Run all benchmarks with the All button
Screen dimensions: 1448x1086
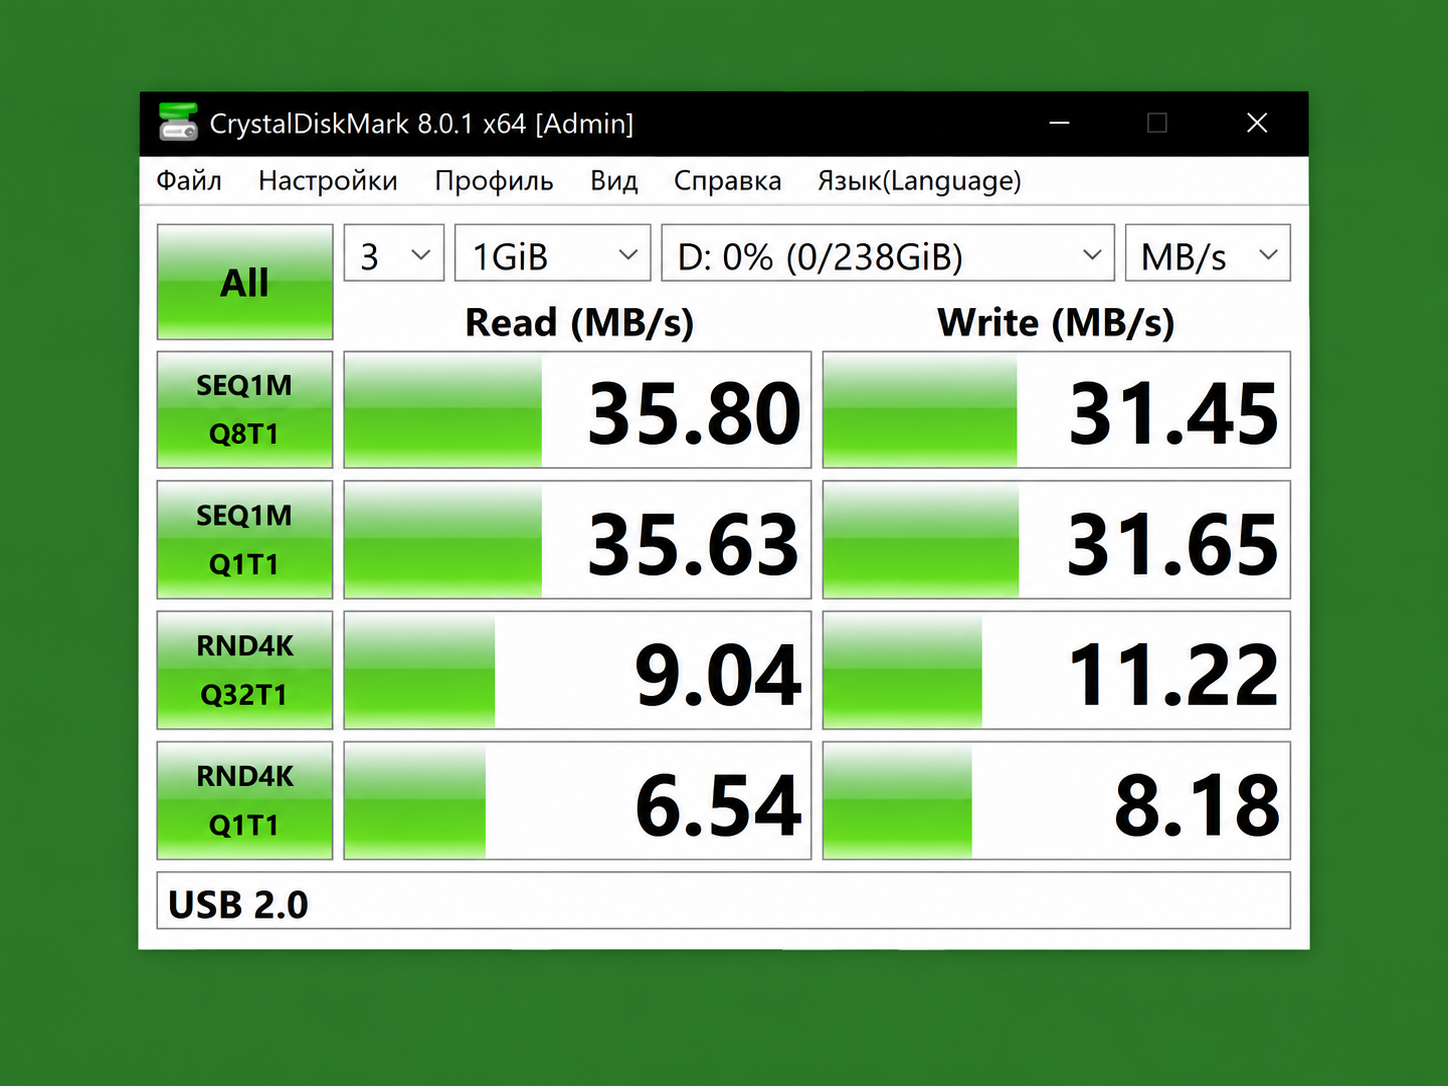click(x=245, y=282)
